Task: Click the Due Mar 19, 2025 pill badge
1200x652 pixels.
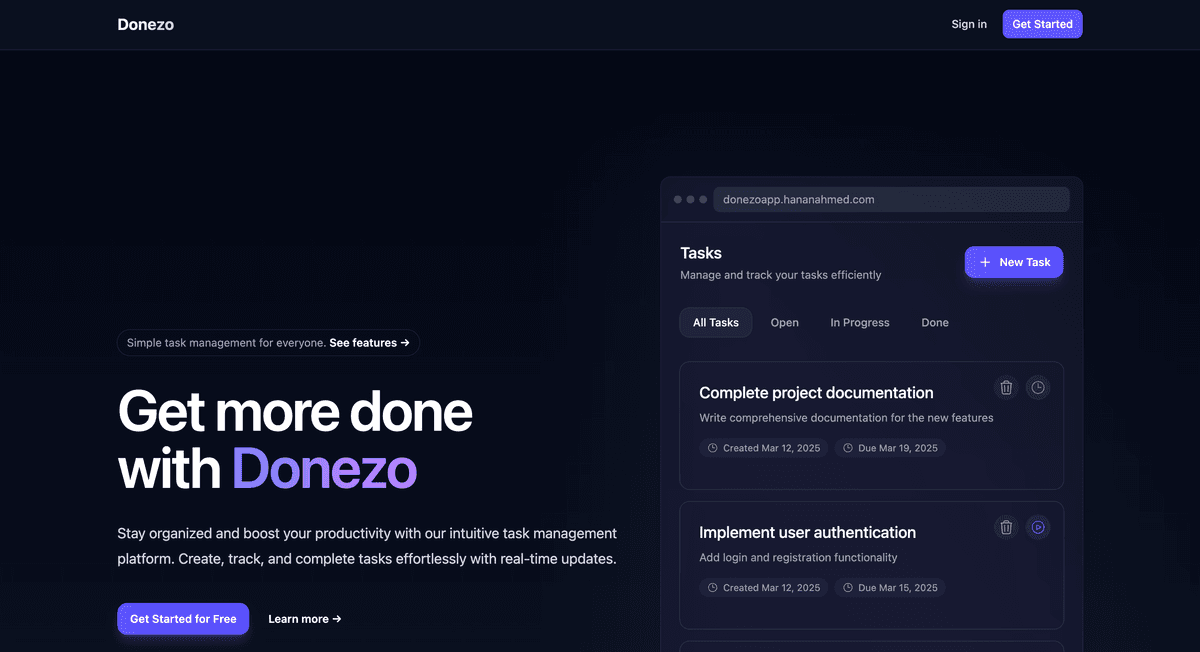Action: point(890,447)
